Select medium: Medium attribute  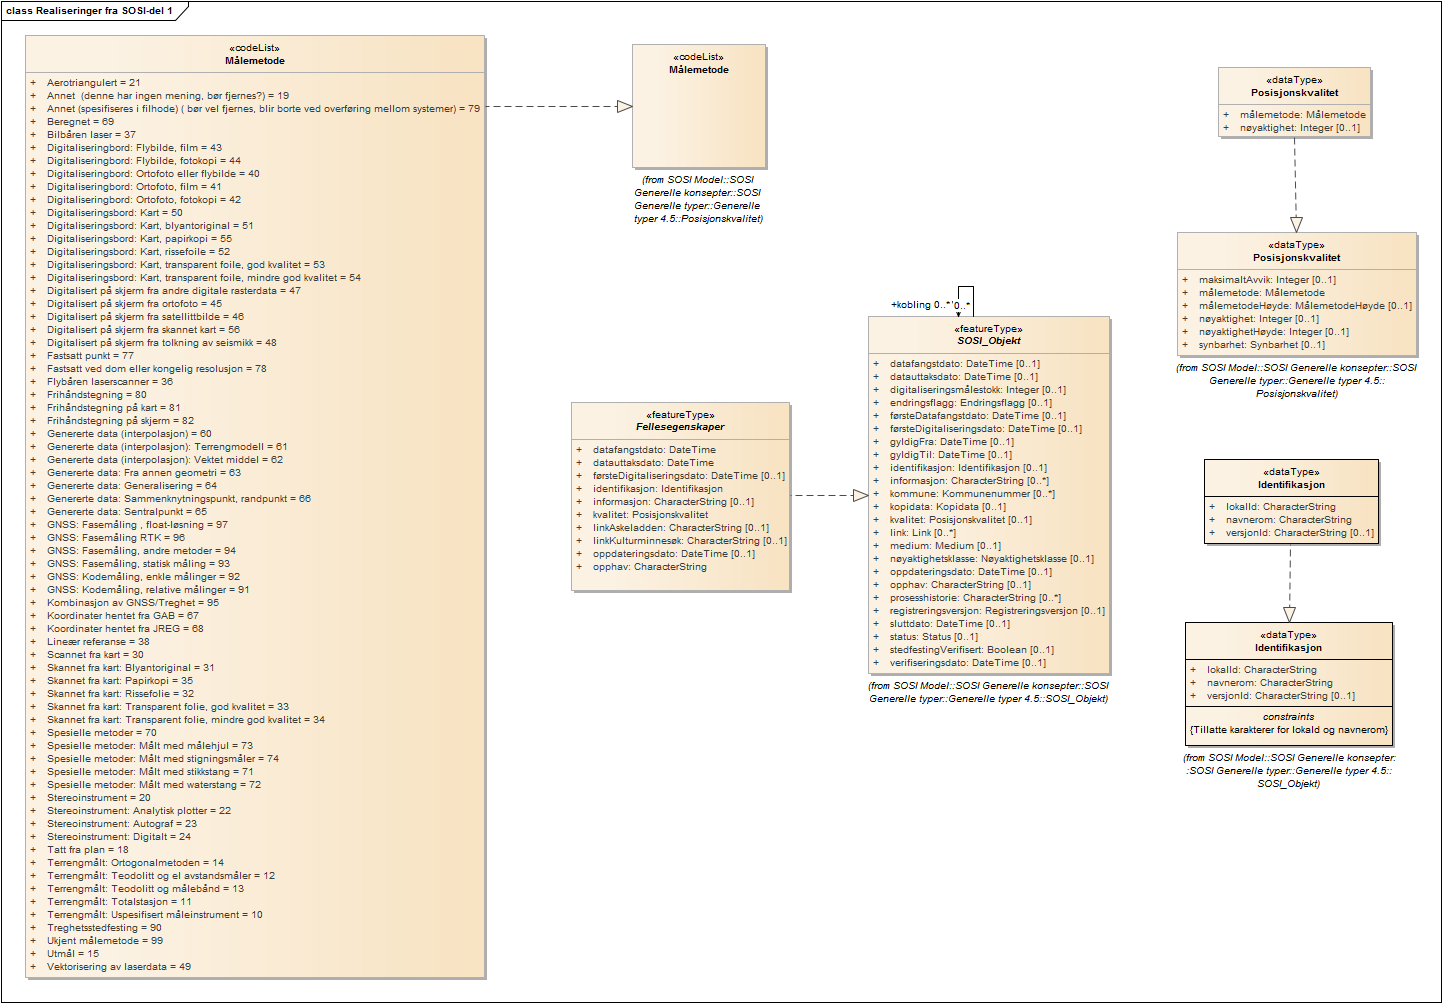(x=946, y=546)
